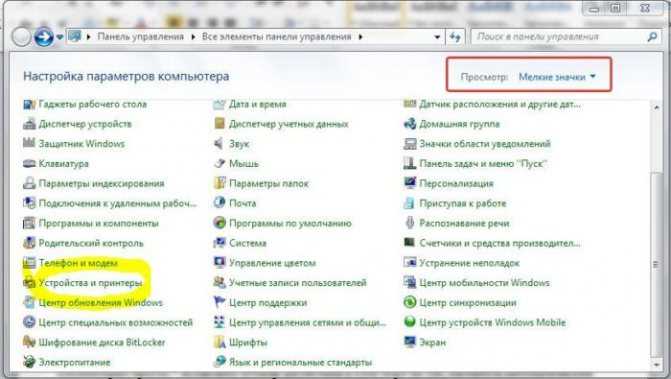The width and height of the screenshot is (671, 379).
Task: Open Центр мобильности Windows link
Action: point(484,283)
